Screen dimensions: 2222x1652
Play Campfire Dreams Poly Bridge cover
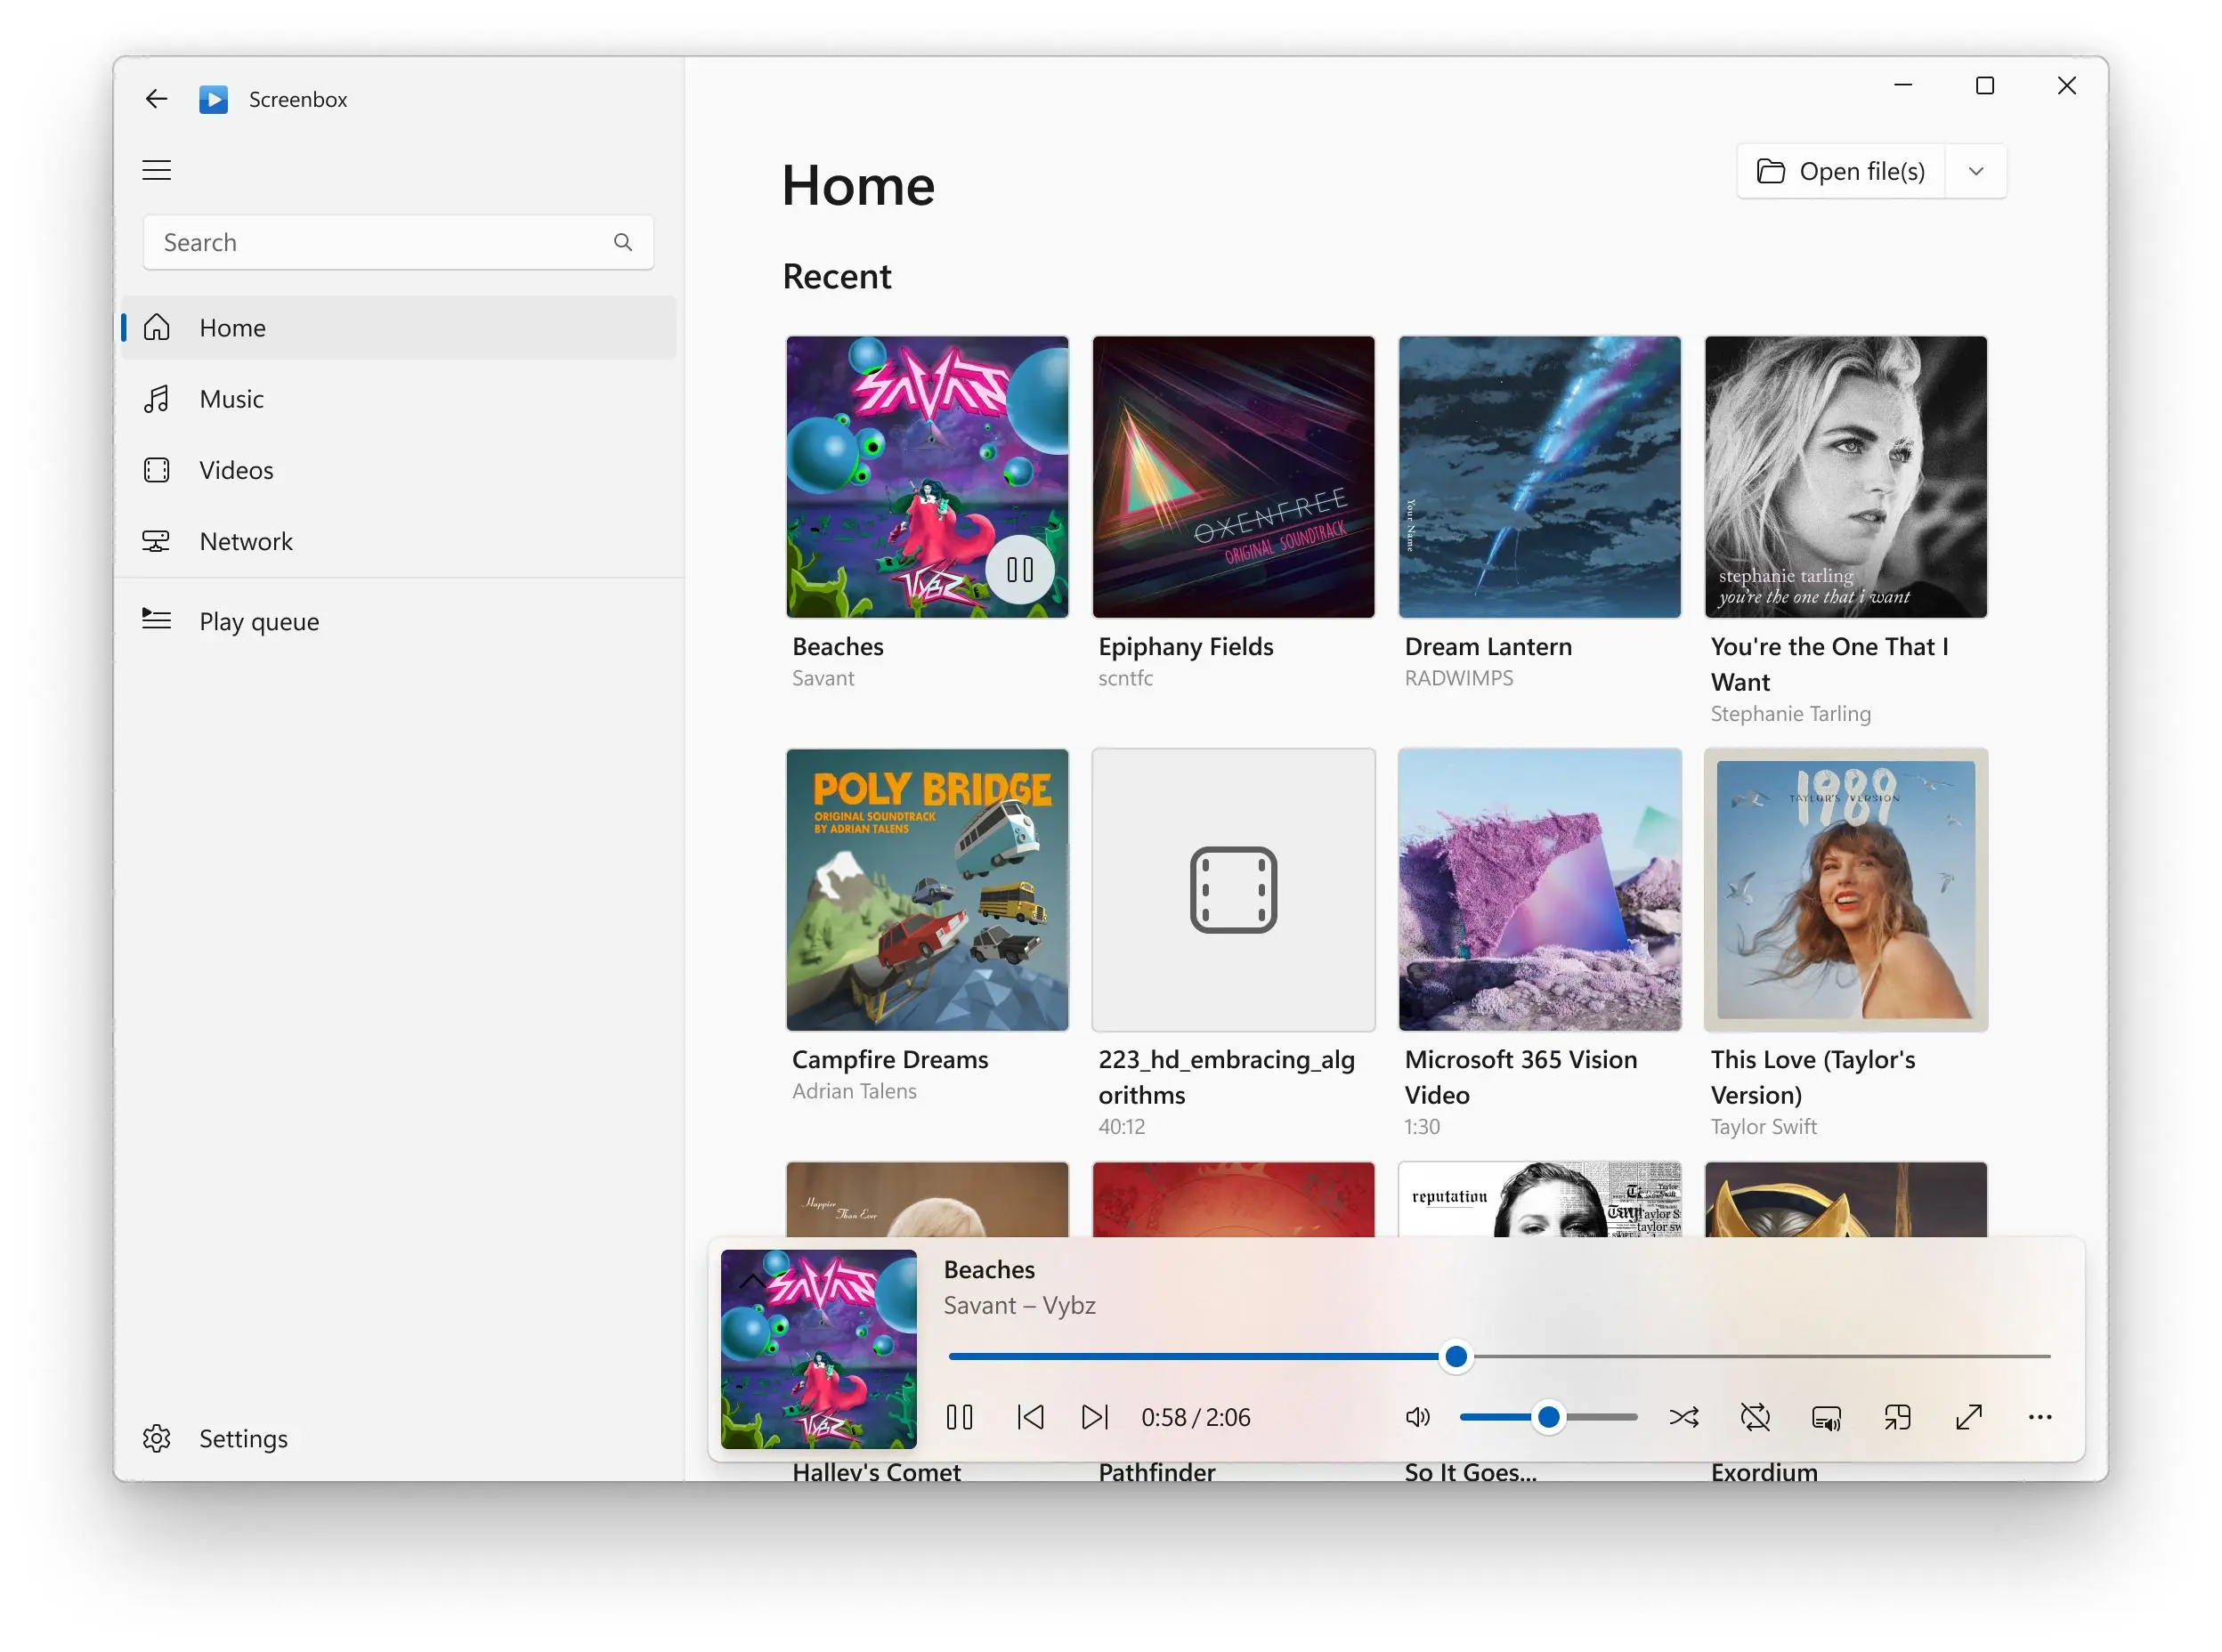click(926, 890)
